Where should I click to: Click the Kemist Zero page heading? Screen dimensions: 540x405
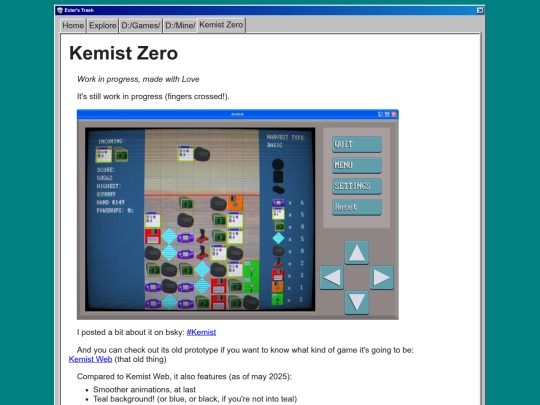tap(124, 53)
